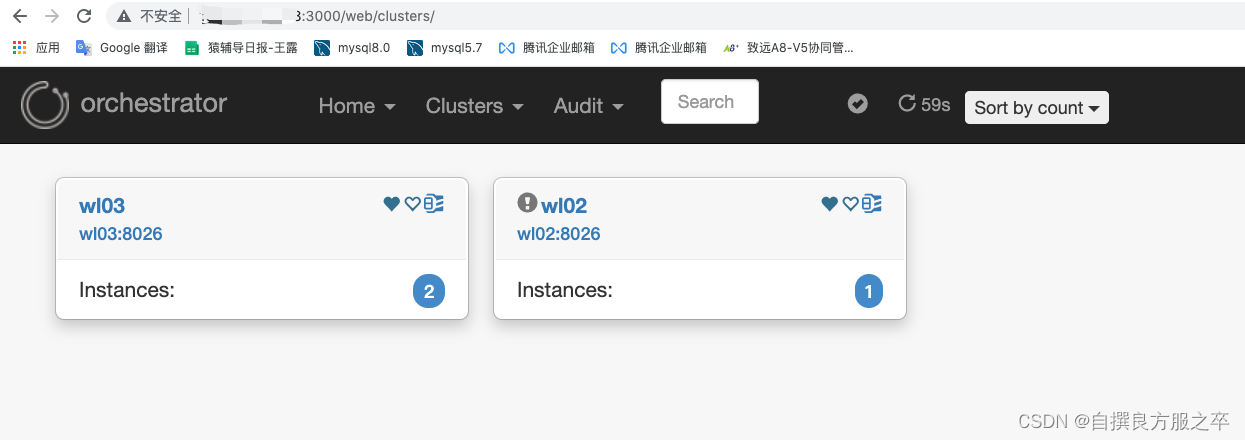Click the Instances label on the wl02 card

[565, 290]
